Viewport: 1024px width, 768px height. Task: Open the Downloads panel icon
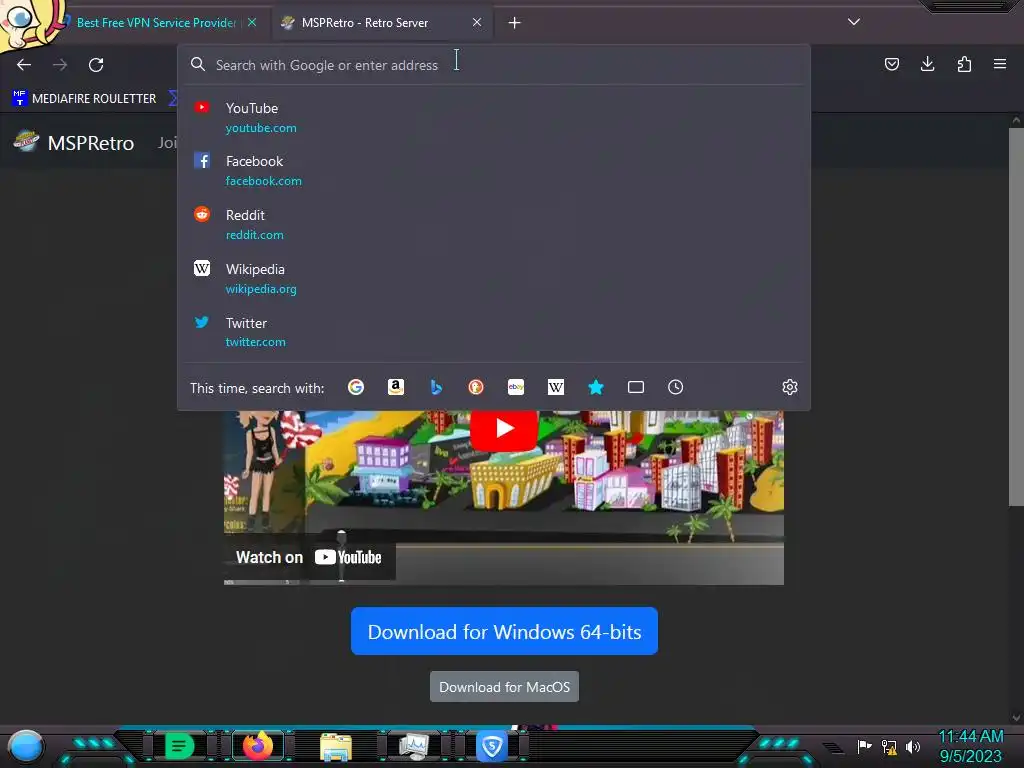click(x=927, y=64)
